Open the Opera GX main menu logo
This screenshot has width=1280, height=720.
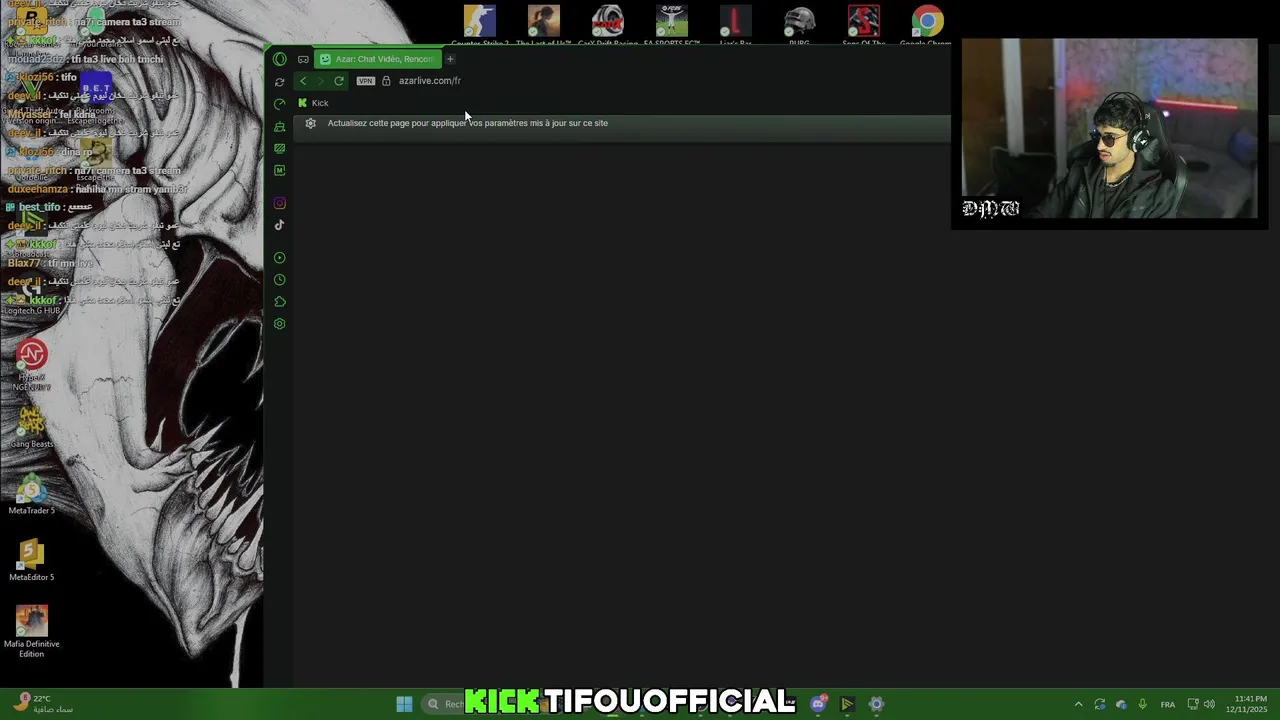(280, 59)
